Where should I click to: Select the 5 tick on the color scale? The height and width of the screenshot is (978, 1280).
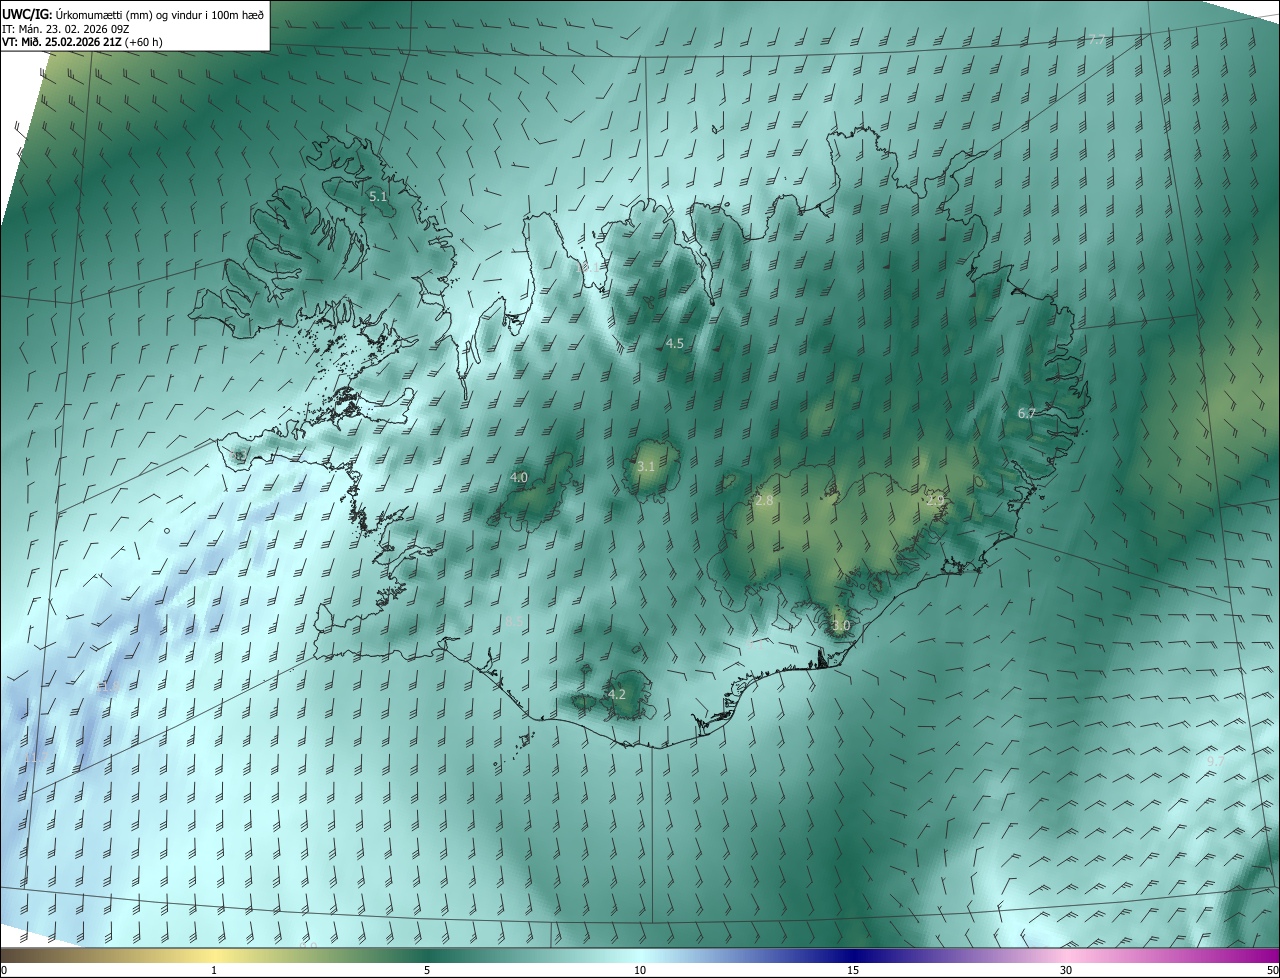click(427, 971)
